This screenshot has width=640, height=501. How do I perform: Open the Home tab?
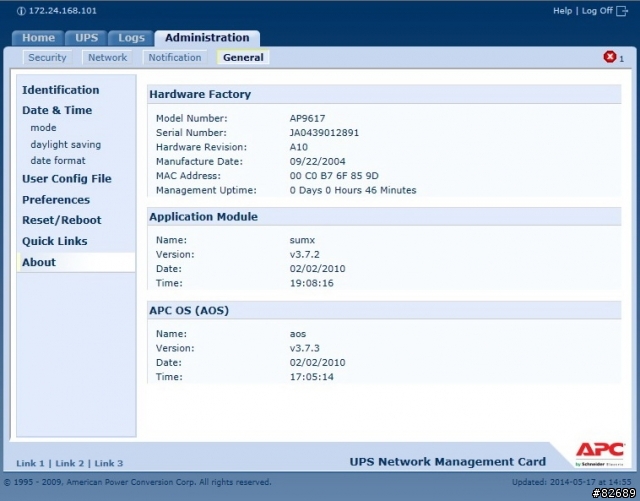click(38, 38)
